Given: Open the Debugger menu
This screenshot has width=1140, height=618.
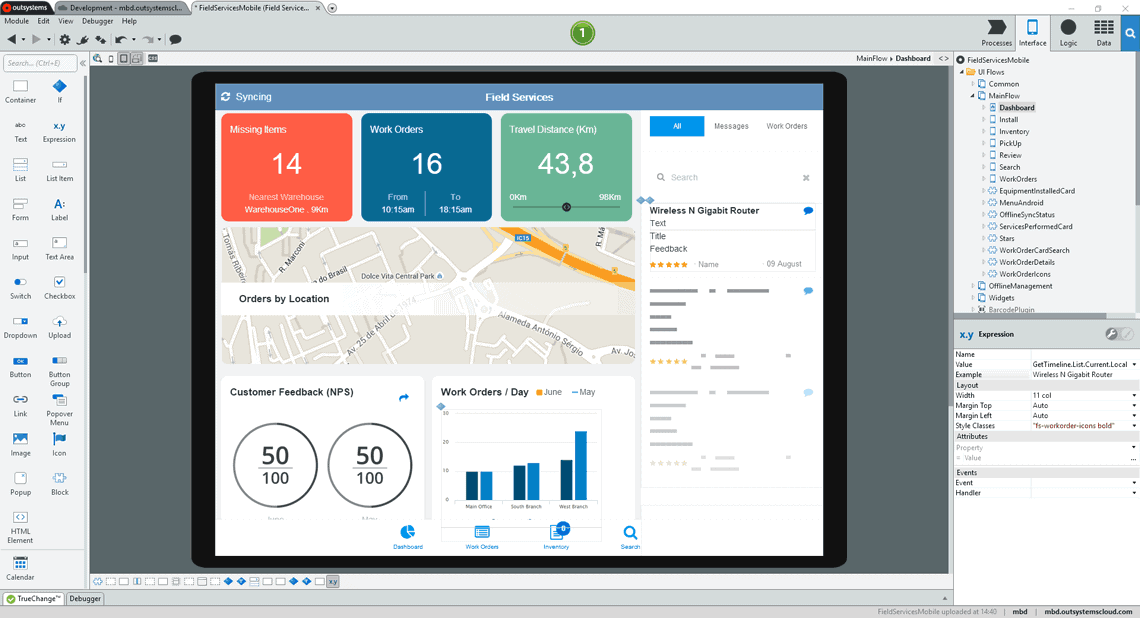Looking at the screenshot, I should click(97, 21).
